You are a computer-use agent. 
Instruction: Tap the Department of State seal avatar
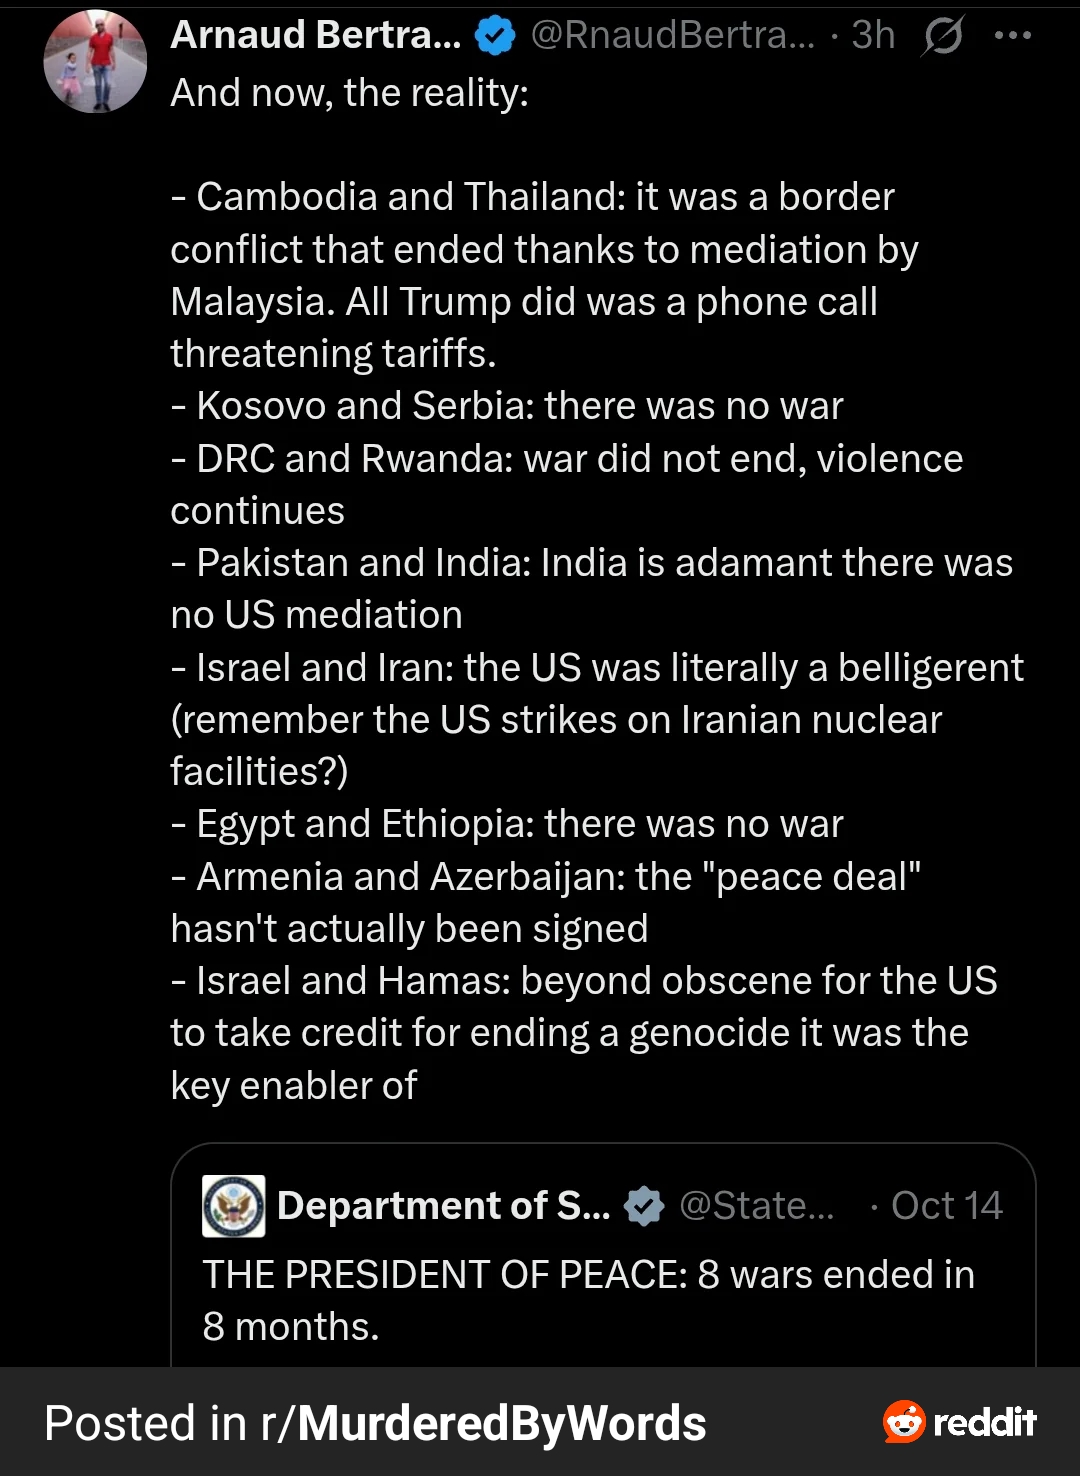234,1206
